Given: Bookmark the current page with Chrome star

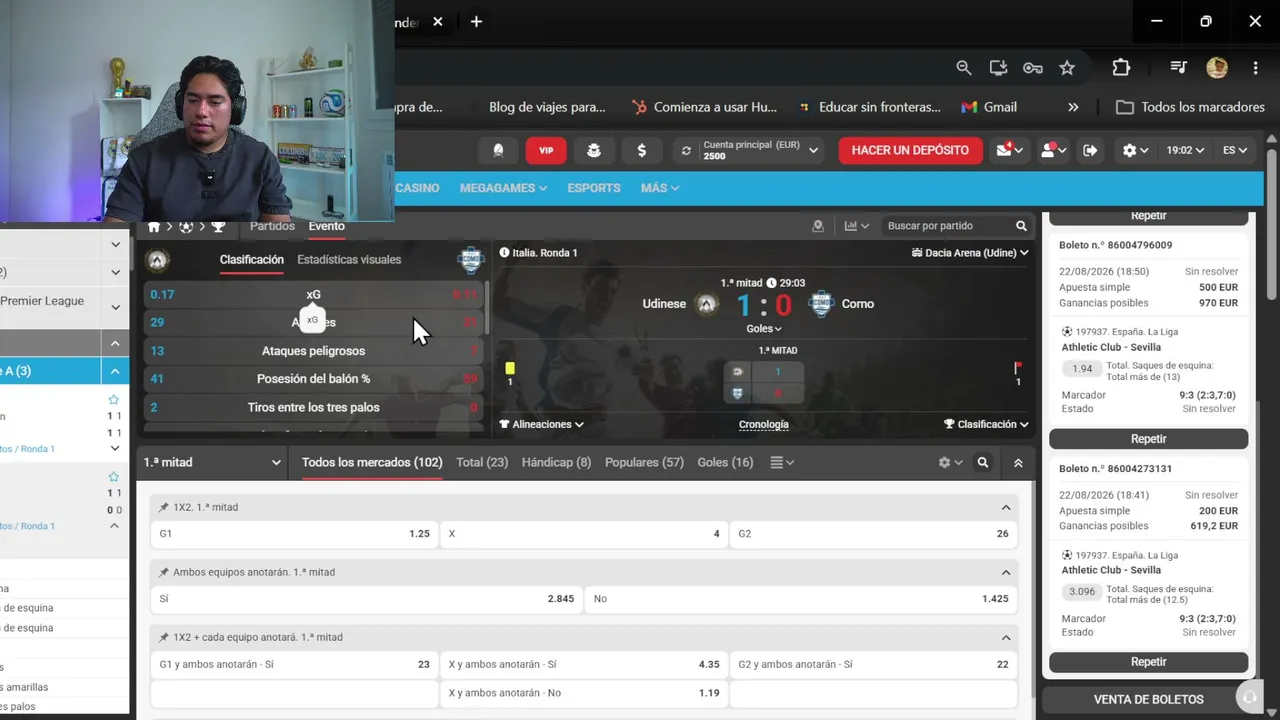Looking at the screenshot, I should pos(1067,67).
